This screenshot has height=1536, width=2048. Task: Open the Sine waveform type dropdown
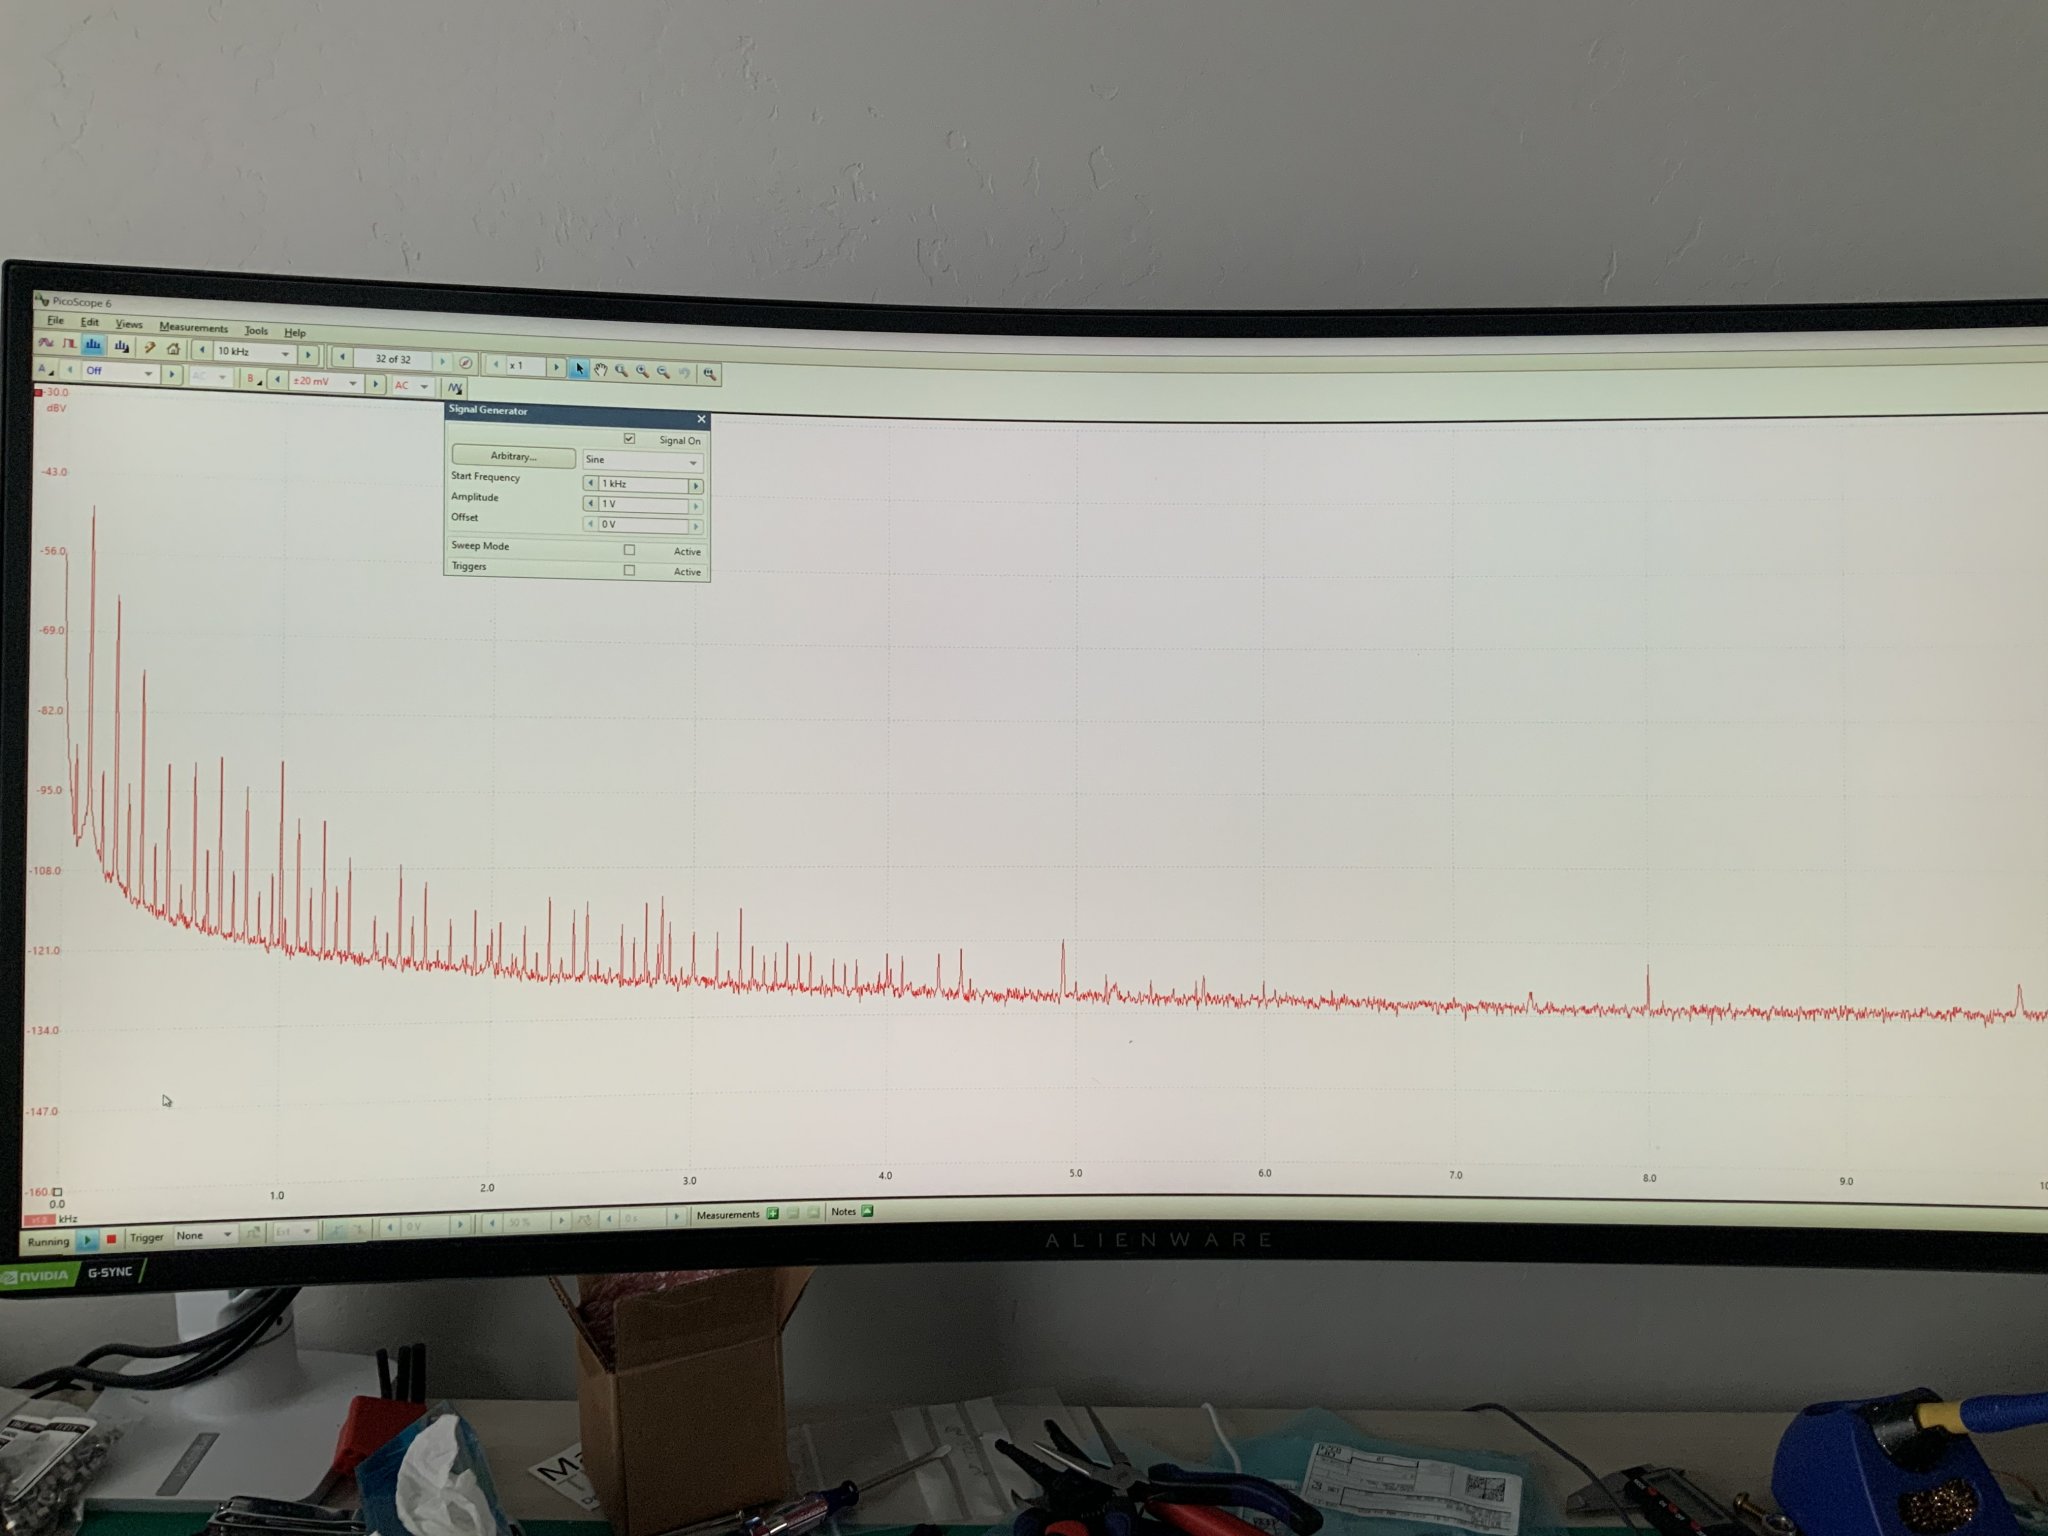tap(643, 461)
